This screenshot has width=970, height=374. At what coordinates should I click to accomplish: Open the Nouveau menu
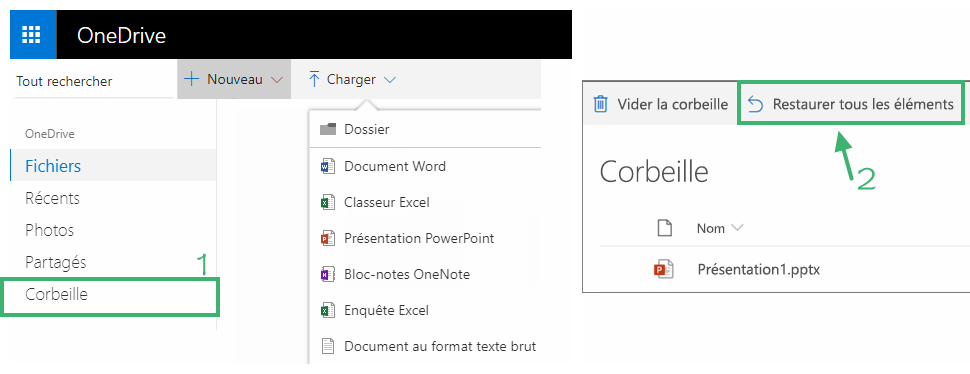pos(234,79)
